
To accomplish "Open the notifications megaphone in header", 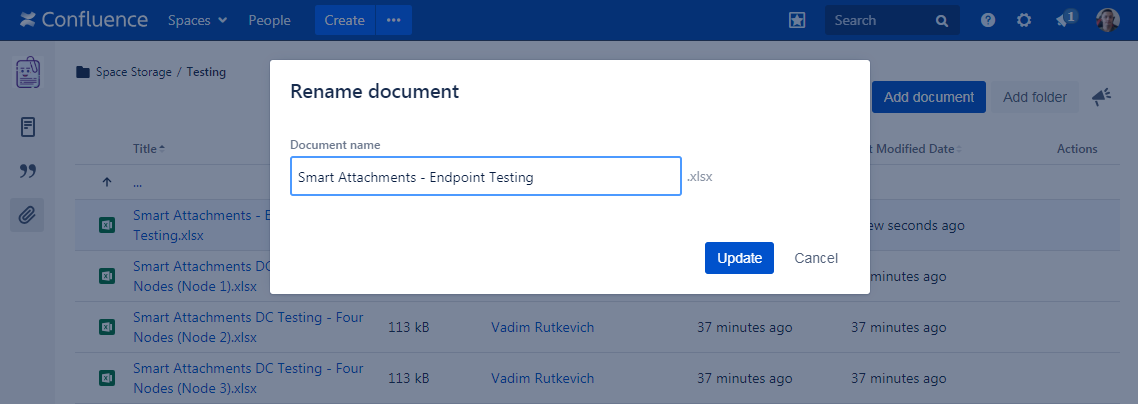I will pyautogui.click(x=1066, y=20).
